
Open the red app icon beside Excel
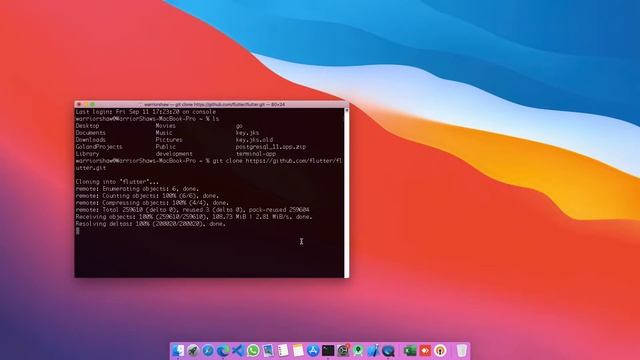click(425, 351)
